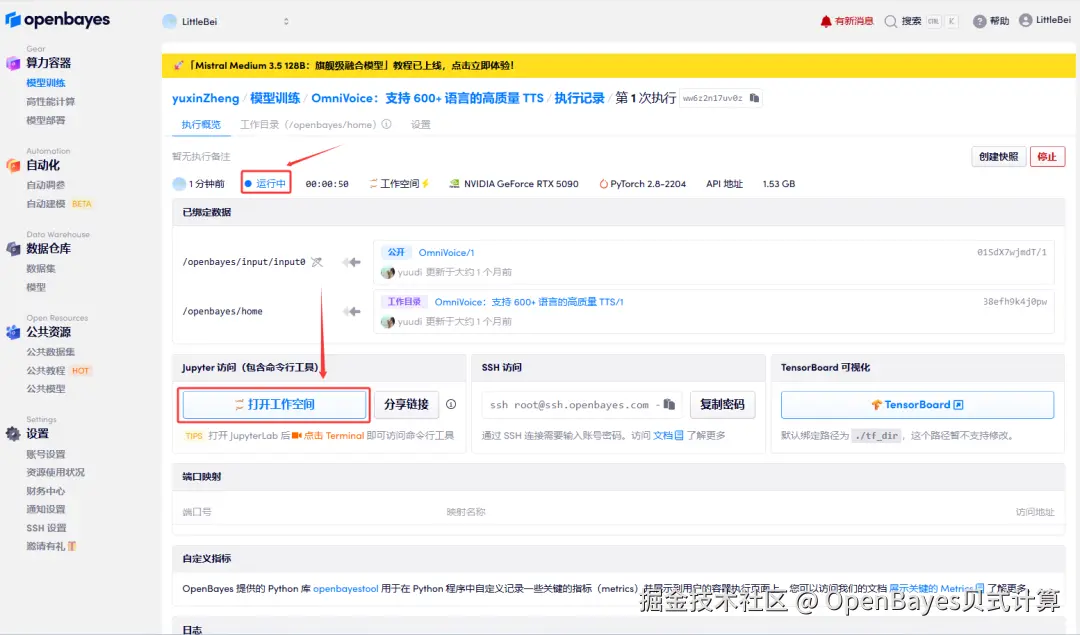
Task: Click the ssh root@ssh.openbayes.com field
Action: pos(582,404)
